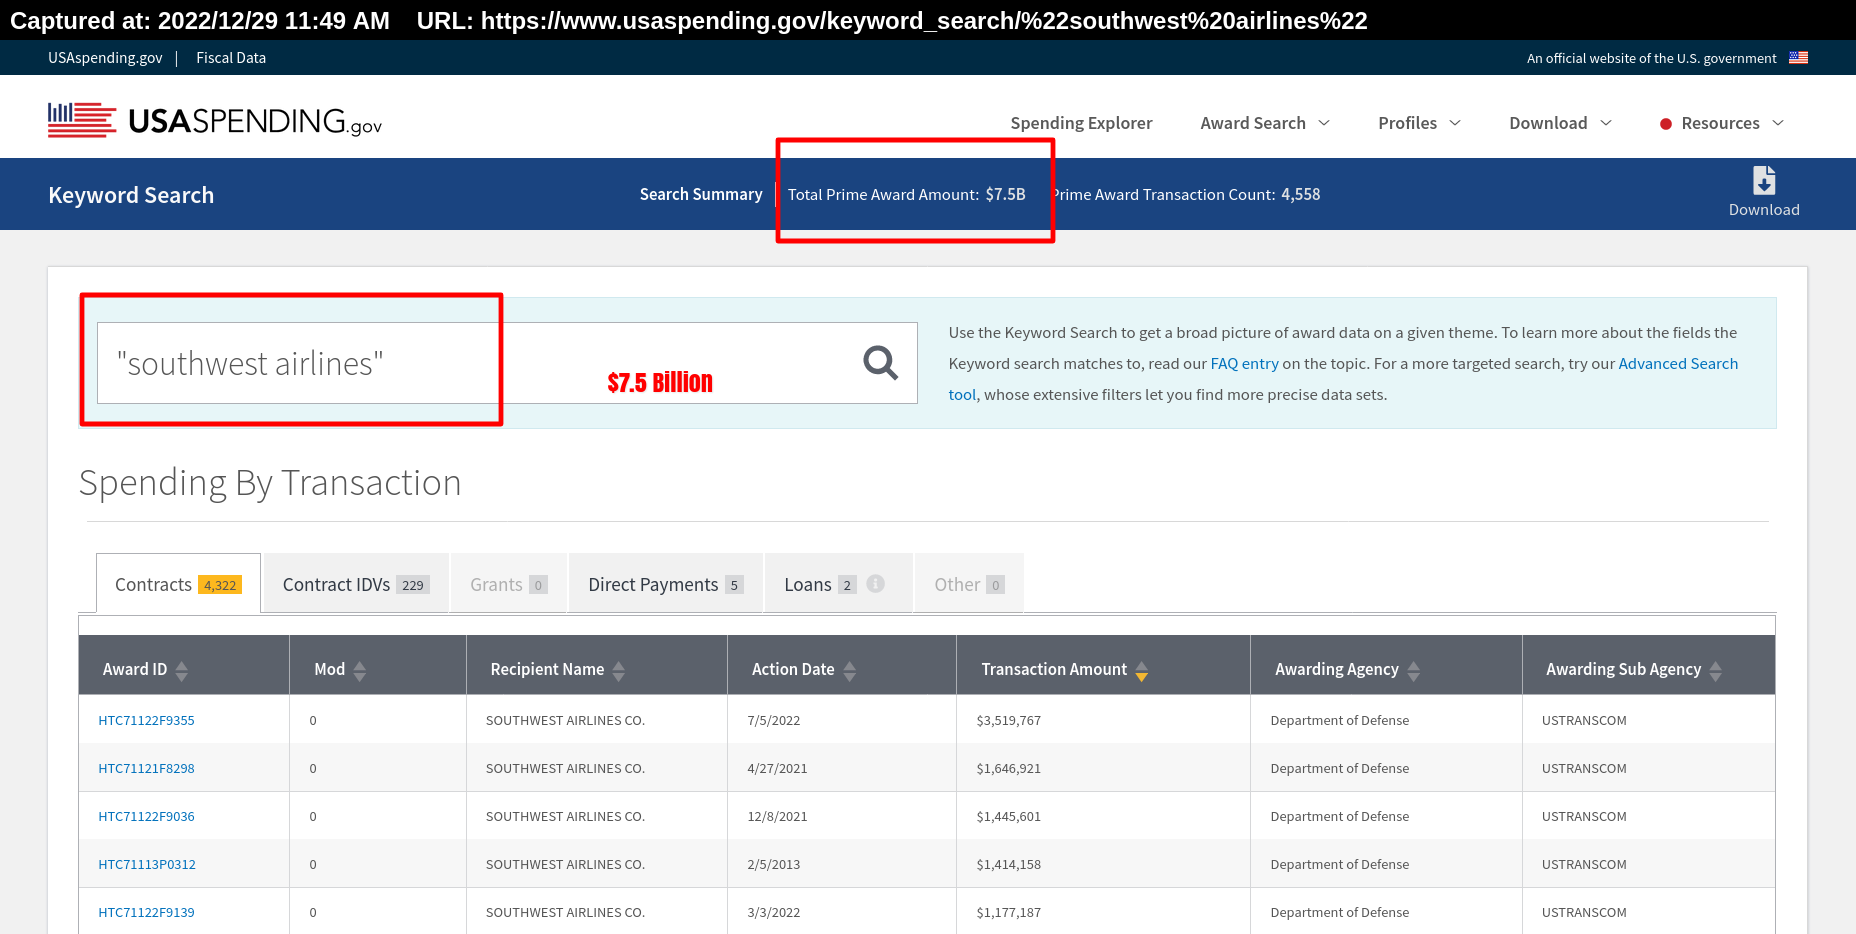Open the Fiscal Data link
This screenshot has width=1856, height=934.
[231, 58]
